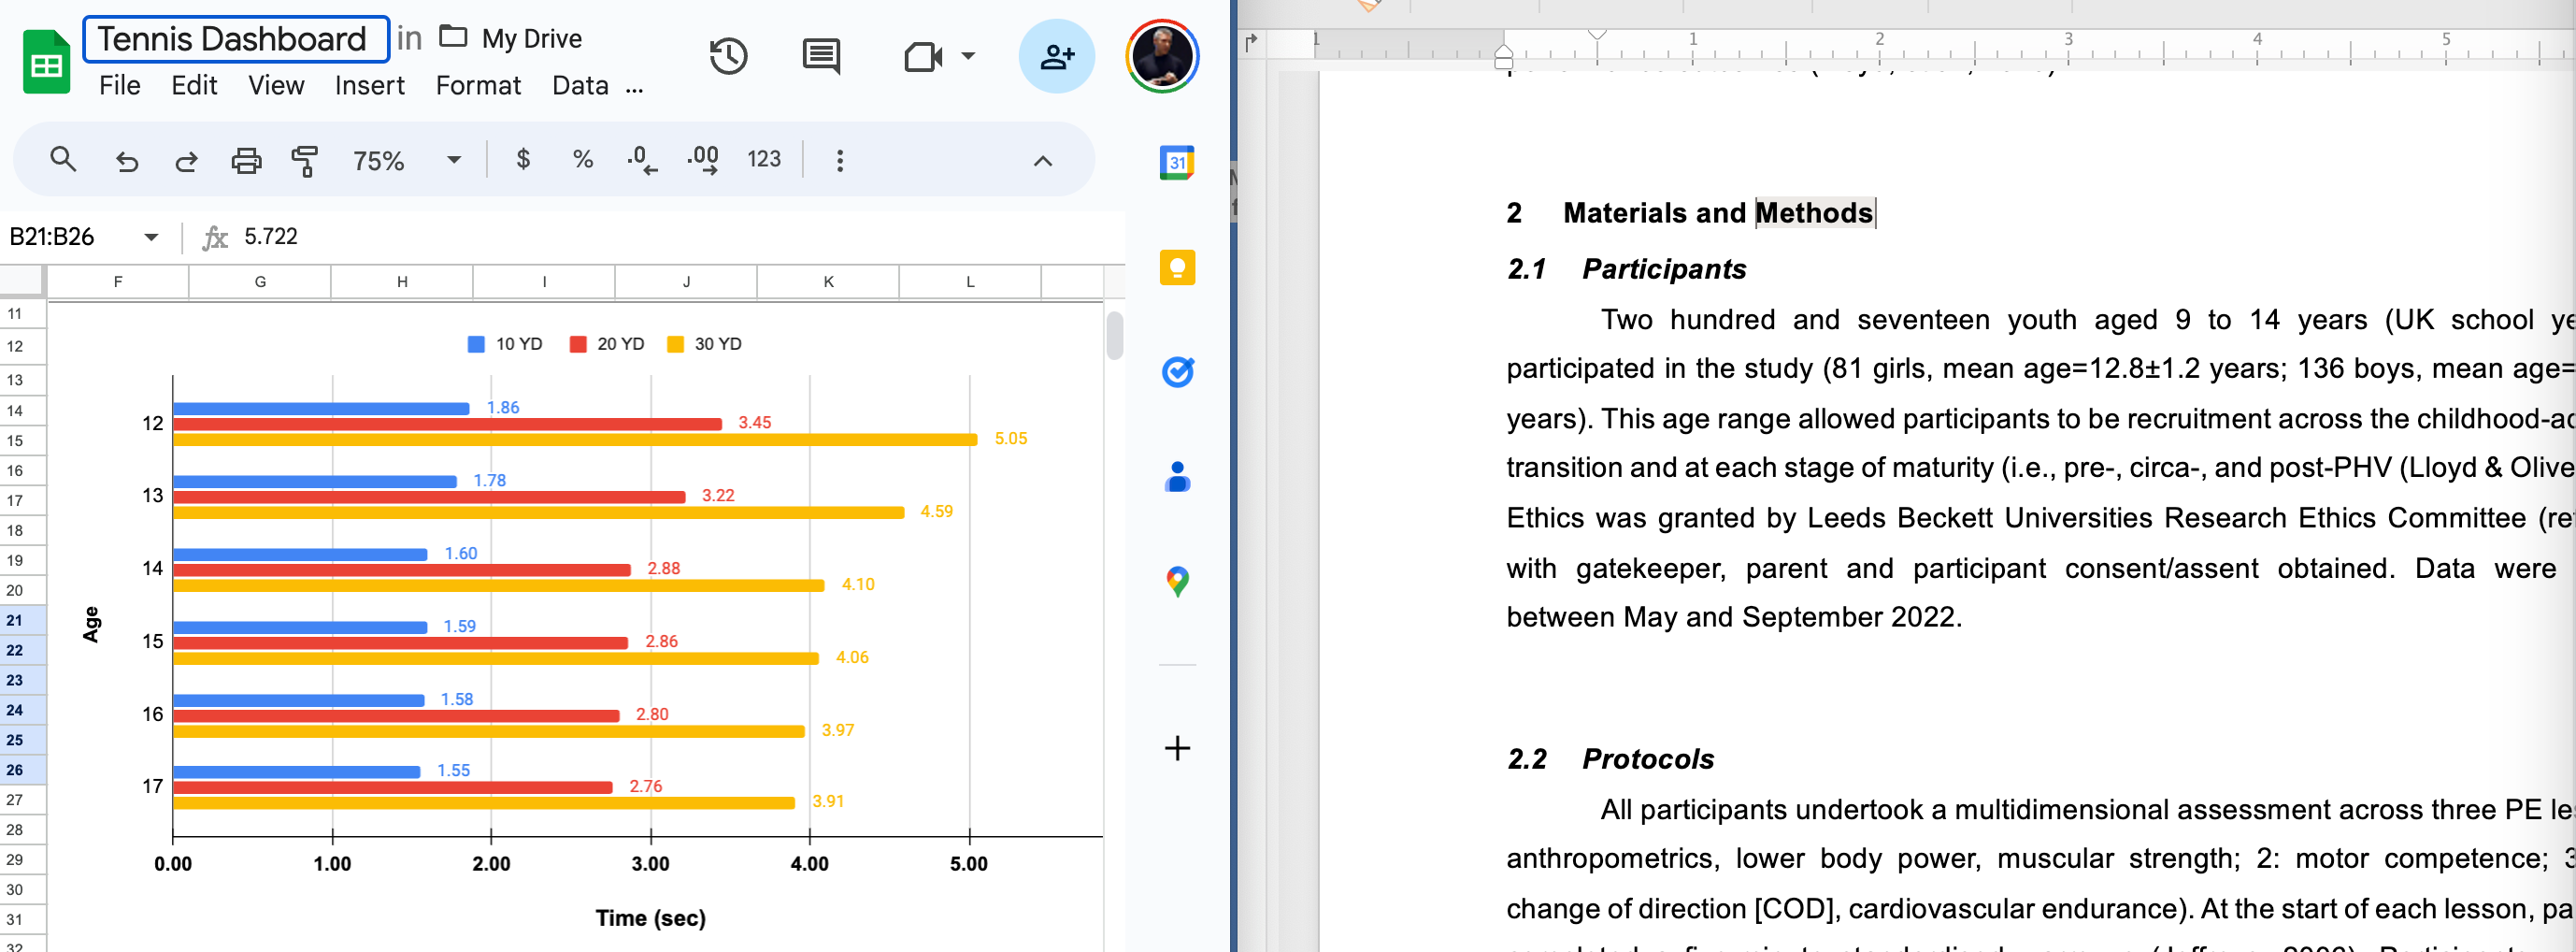Screen dimensions: 2576x952
Task: Open version history clock icon
Action: 728,56
